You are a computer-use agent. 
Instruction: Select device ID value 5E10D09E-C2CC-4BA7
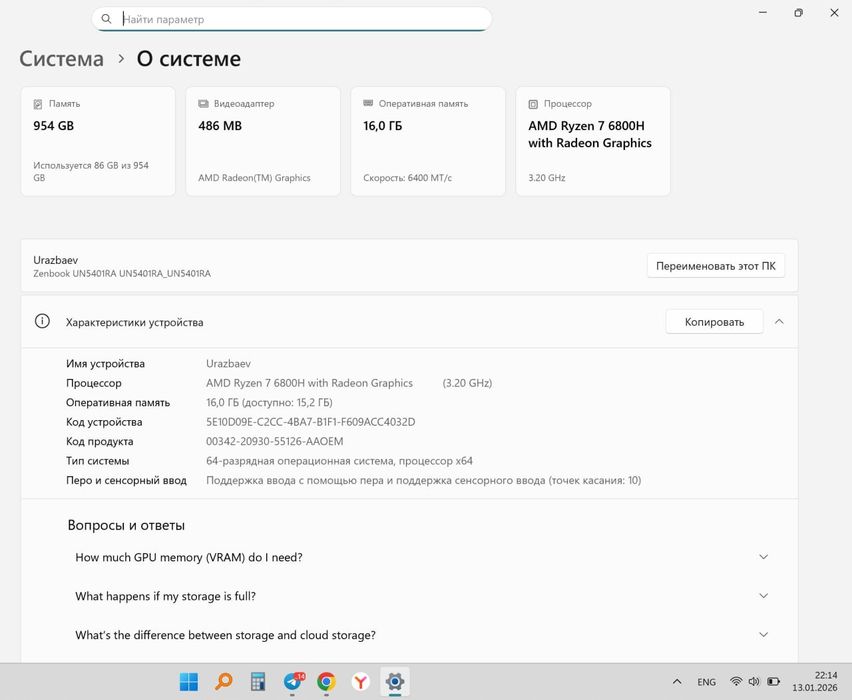pos(310,422)
